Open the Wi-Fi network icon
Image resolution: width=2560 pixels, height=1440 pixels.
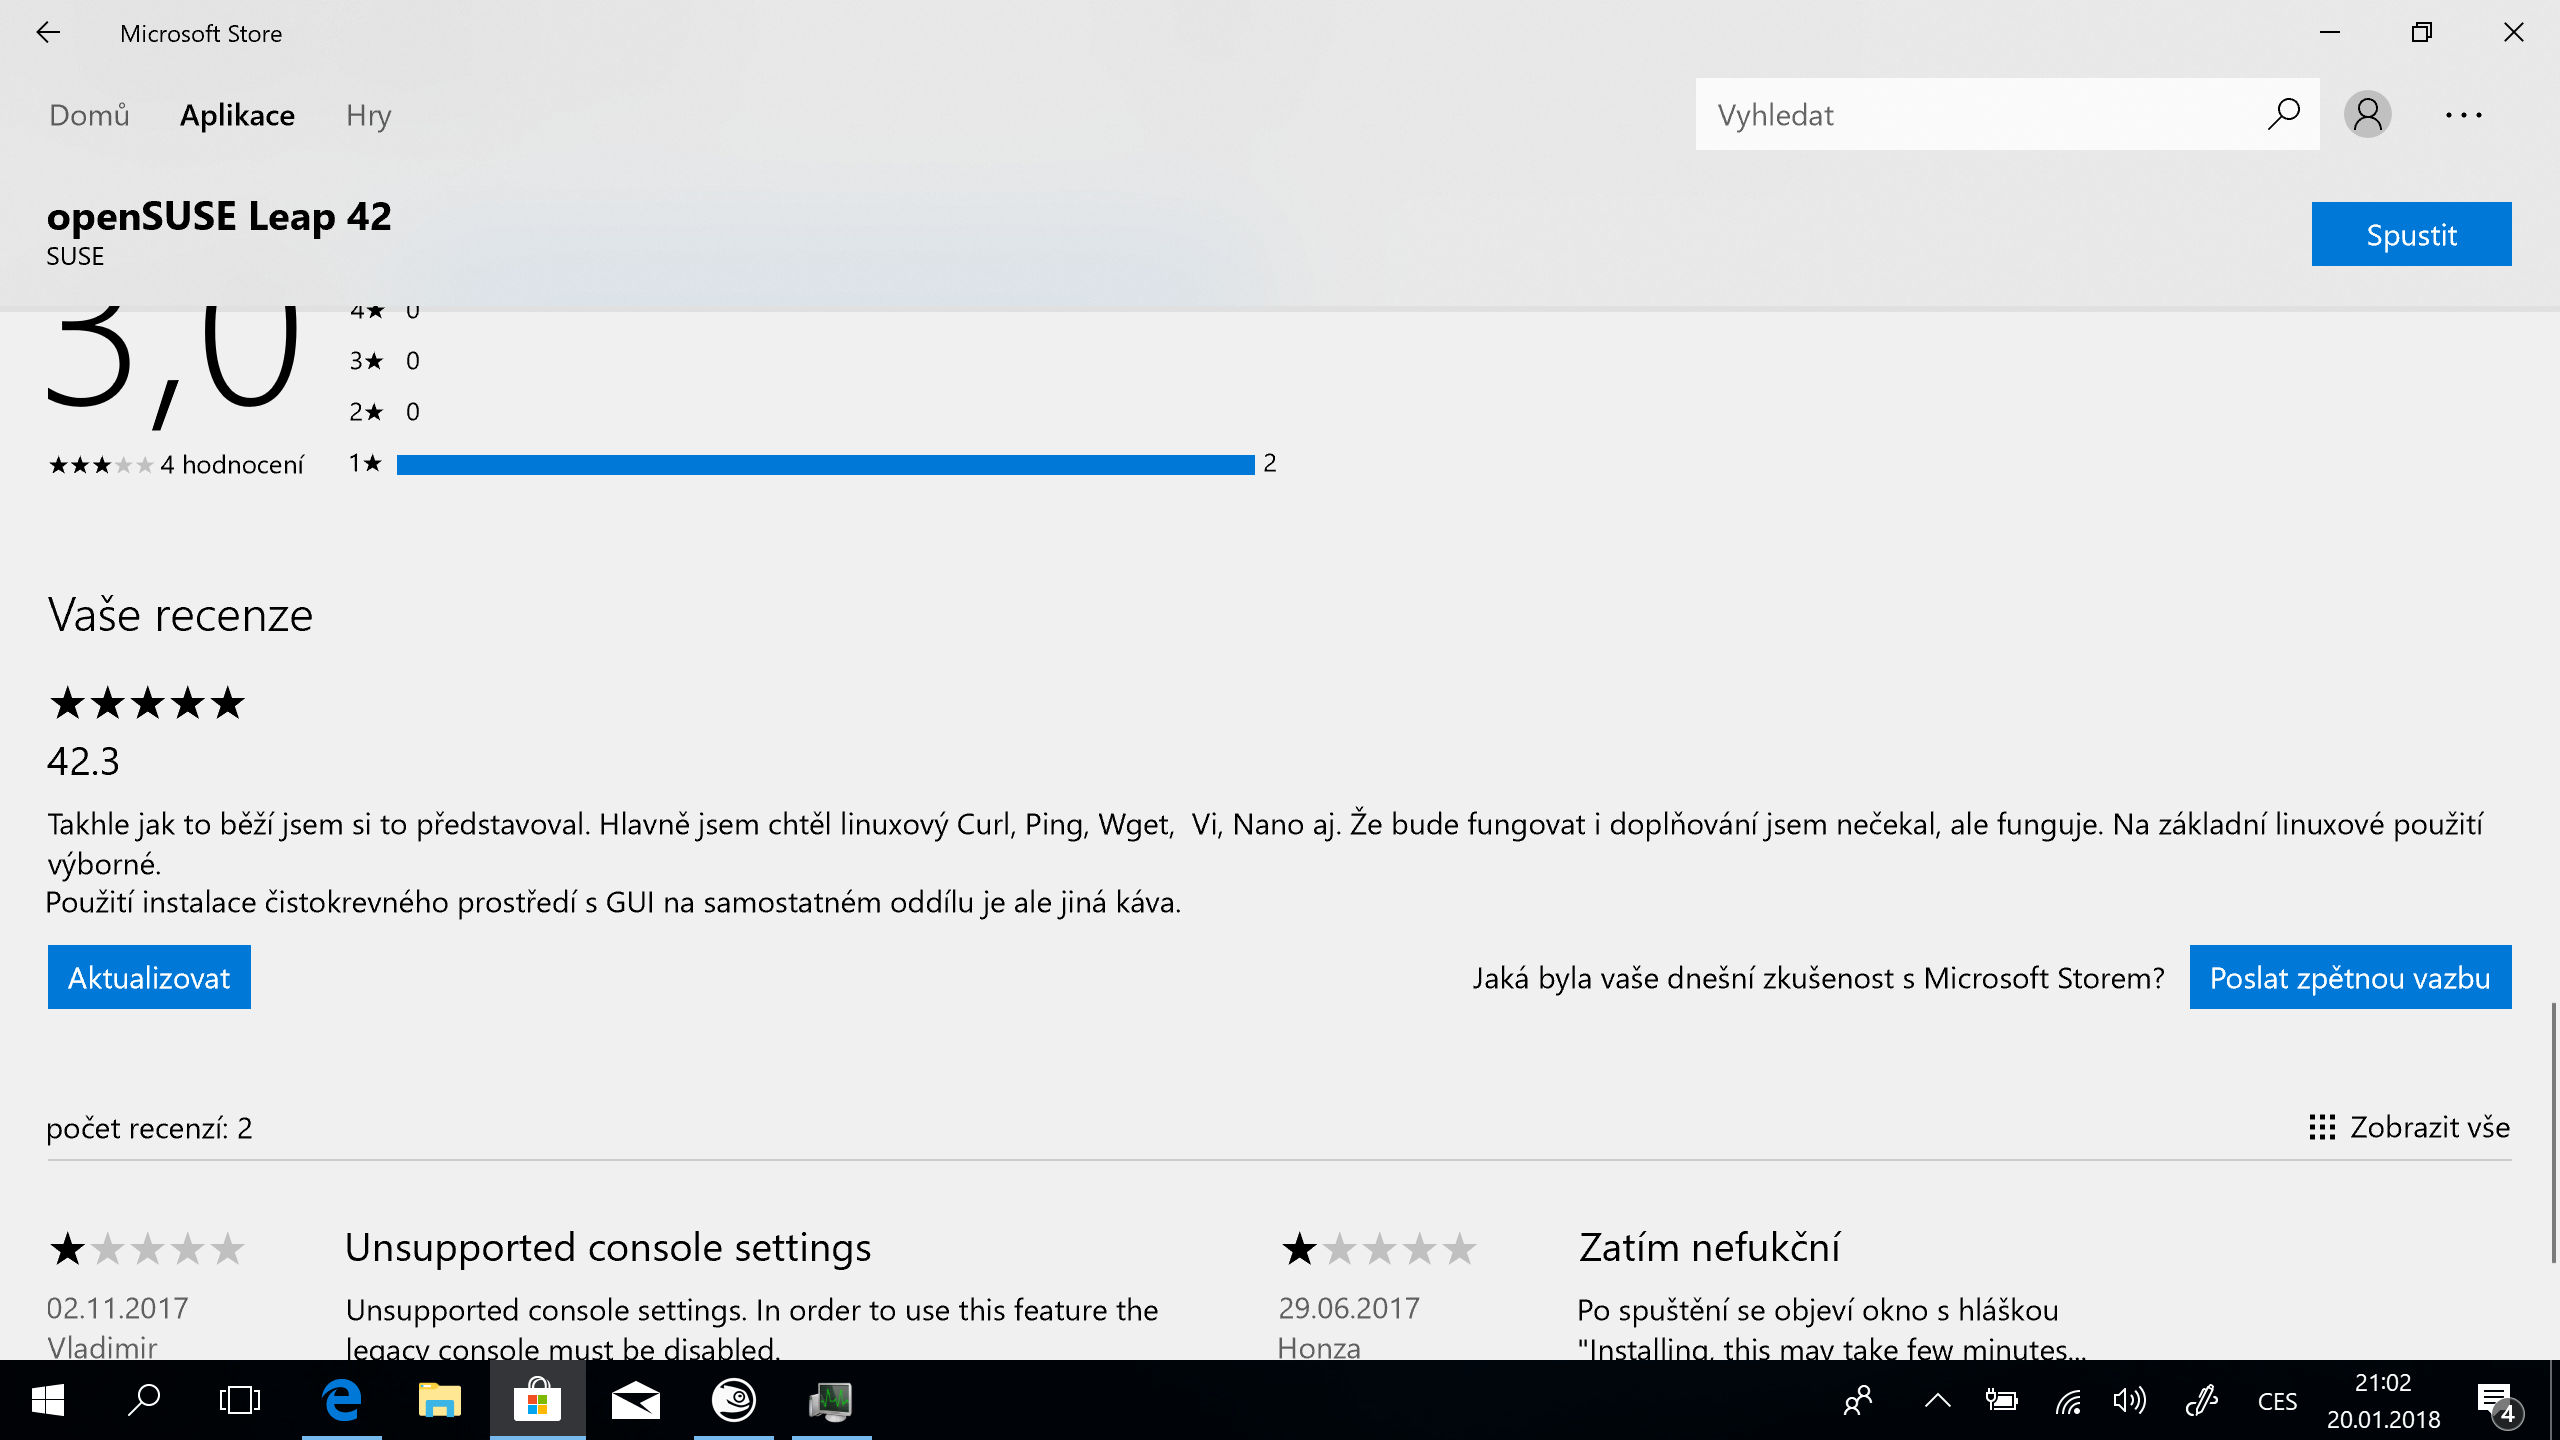tap(2068, 1401)
